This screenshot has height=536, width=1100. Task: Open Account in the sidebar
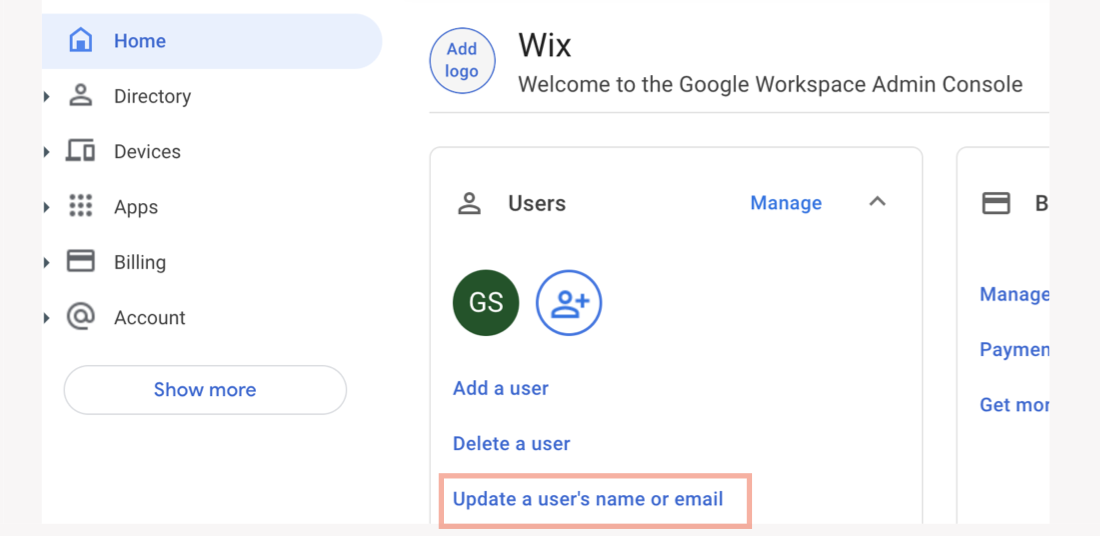[149, 318]
